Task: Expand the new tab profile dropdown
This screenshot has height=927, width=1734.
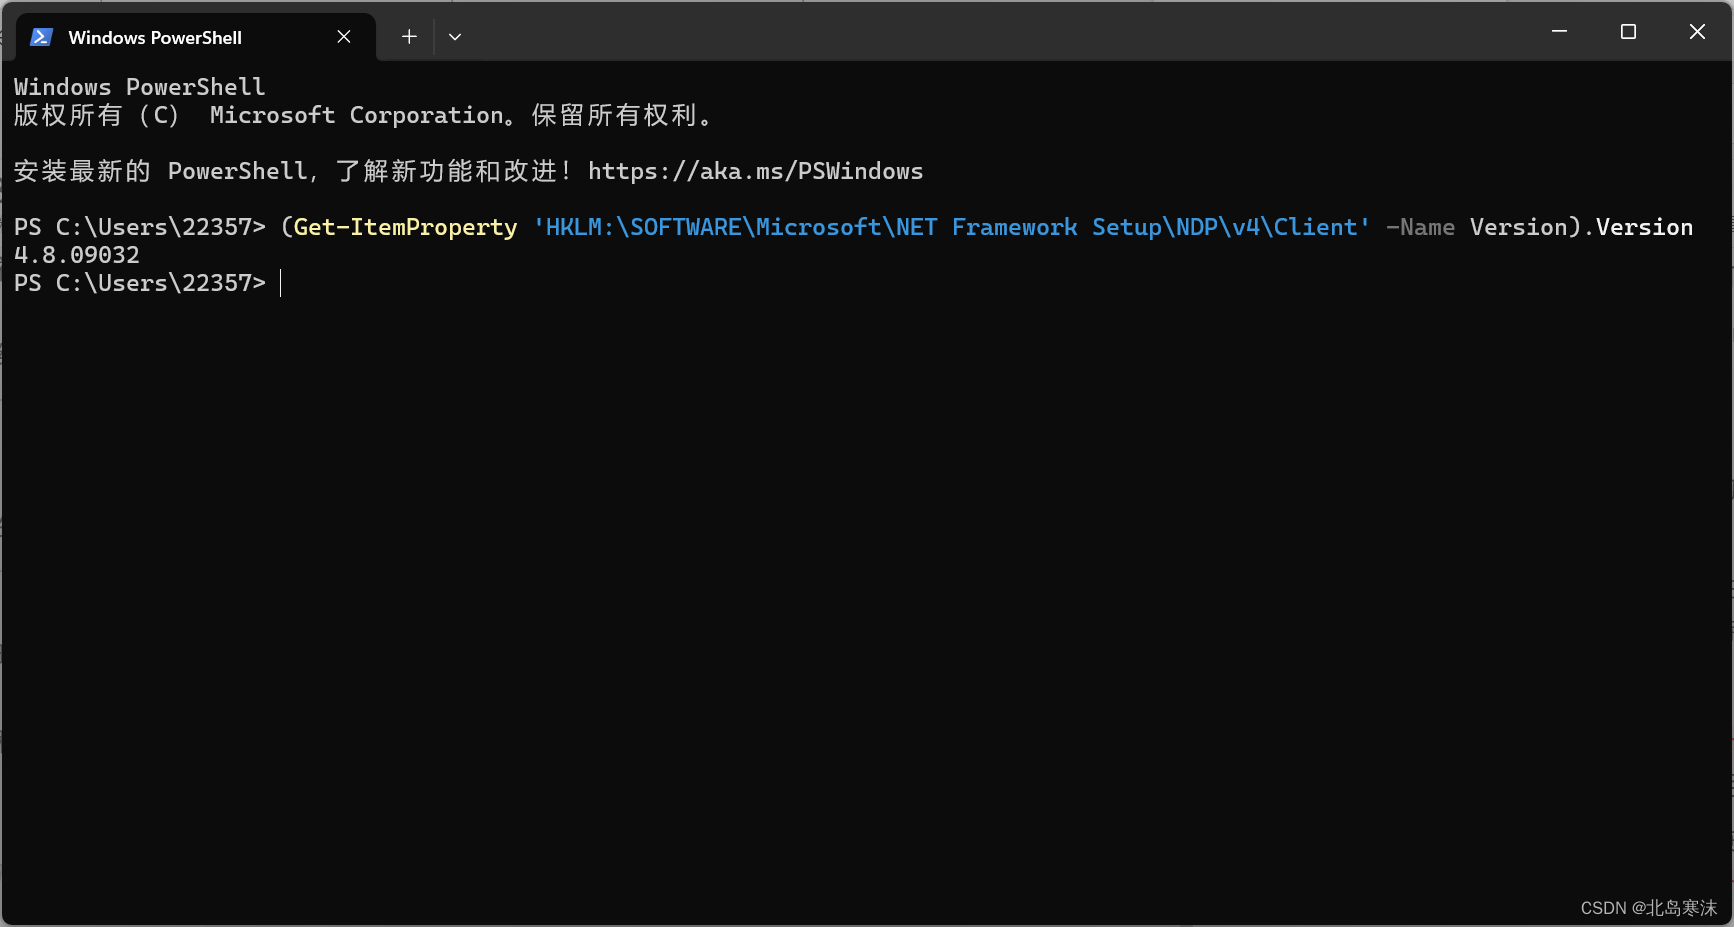Action: (455, 37)
